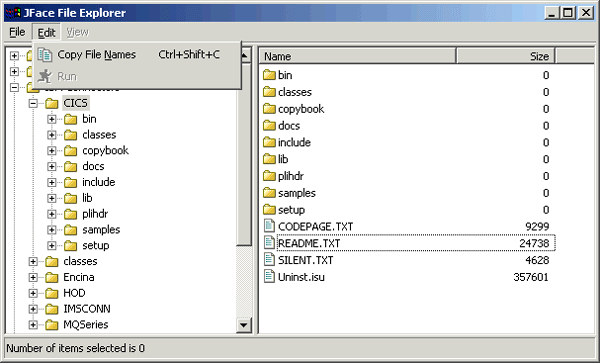600x363 pixels.
Task: Select Uninst.isu file name in list
Action: click(x=301, y=277)
